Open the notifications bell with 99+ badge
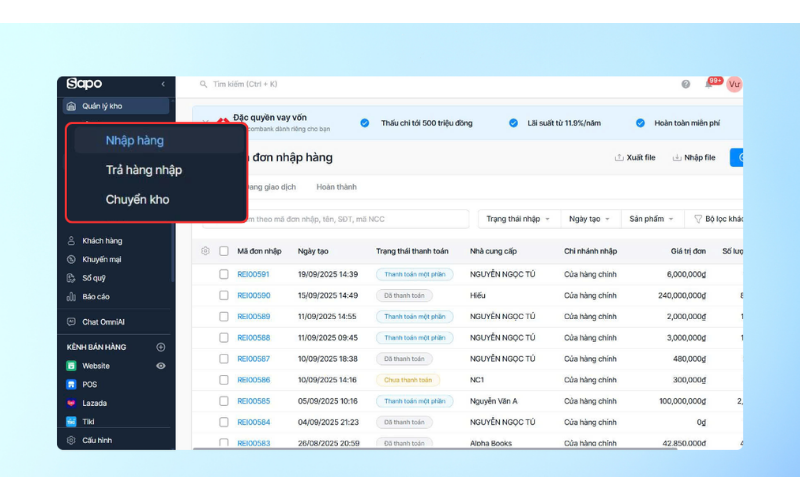This screenshot has width=800, height=500. [709, 85]
